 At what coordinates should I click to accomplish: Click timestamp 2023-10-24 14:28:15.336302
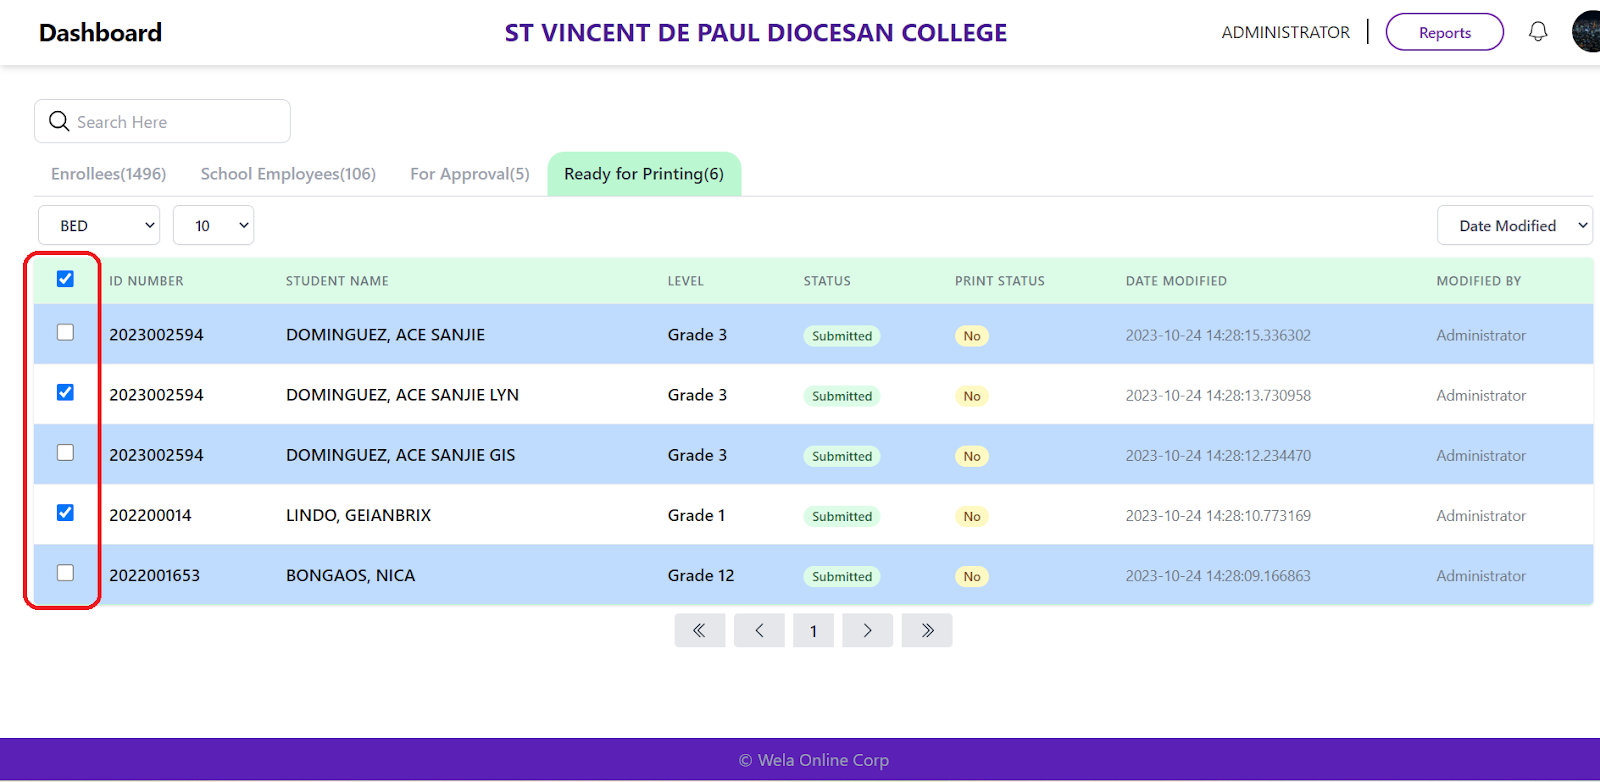coord(1218,335)
